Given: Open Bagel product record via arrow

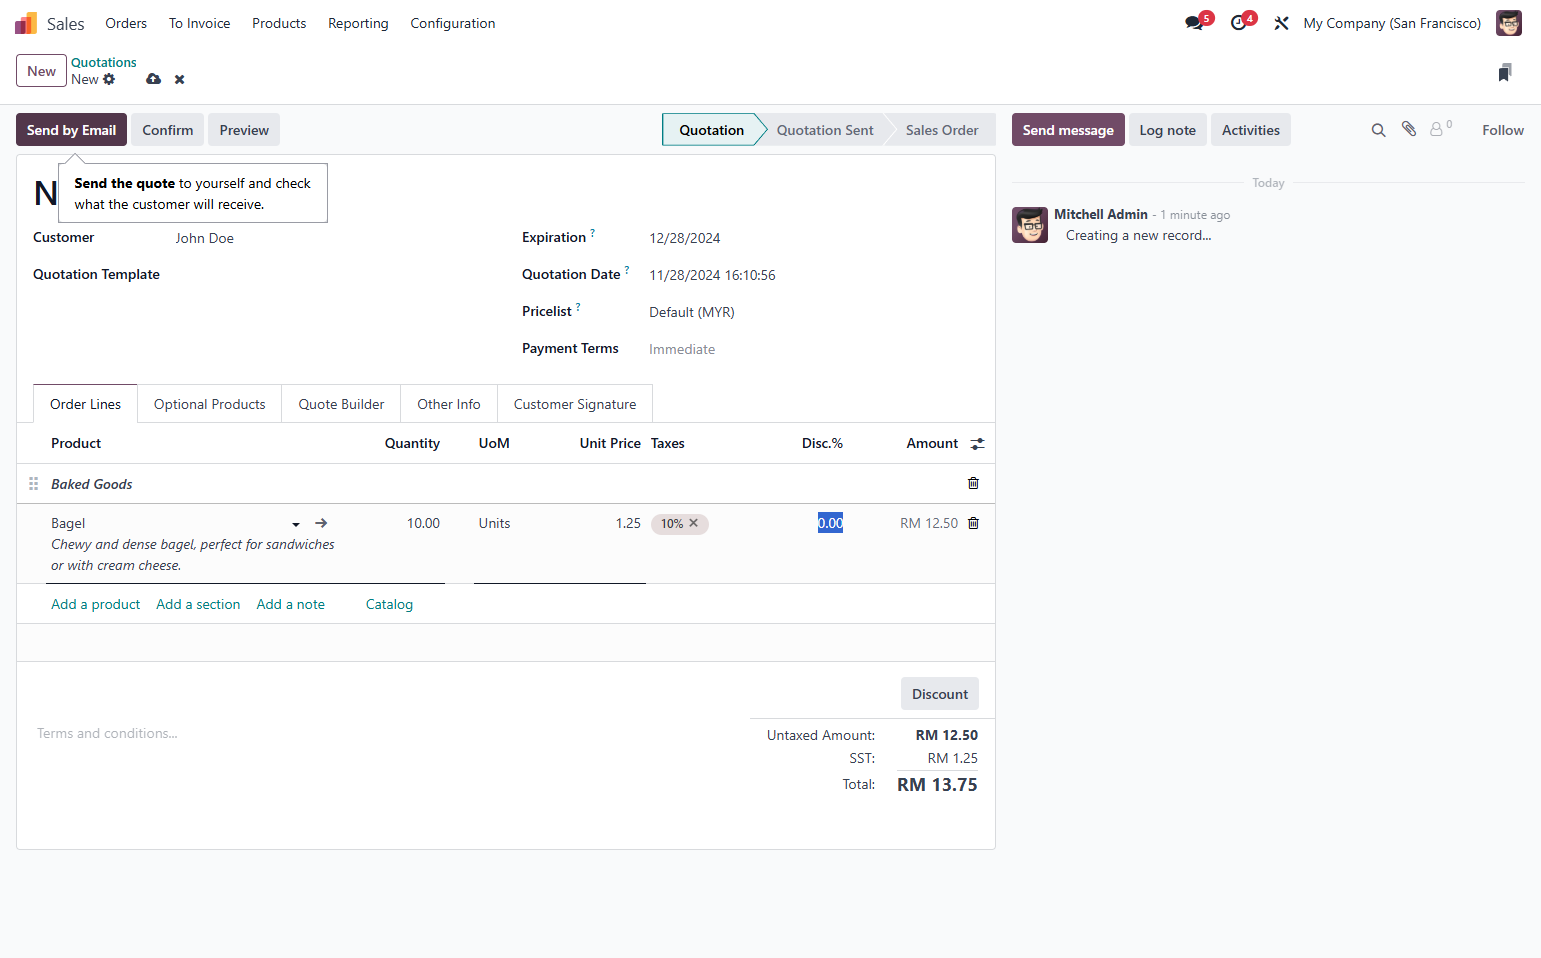Looking at the screenshot, I should [321, 523].
